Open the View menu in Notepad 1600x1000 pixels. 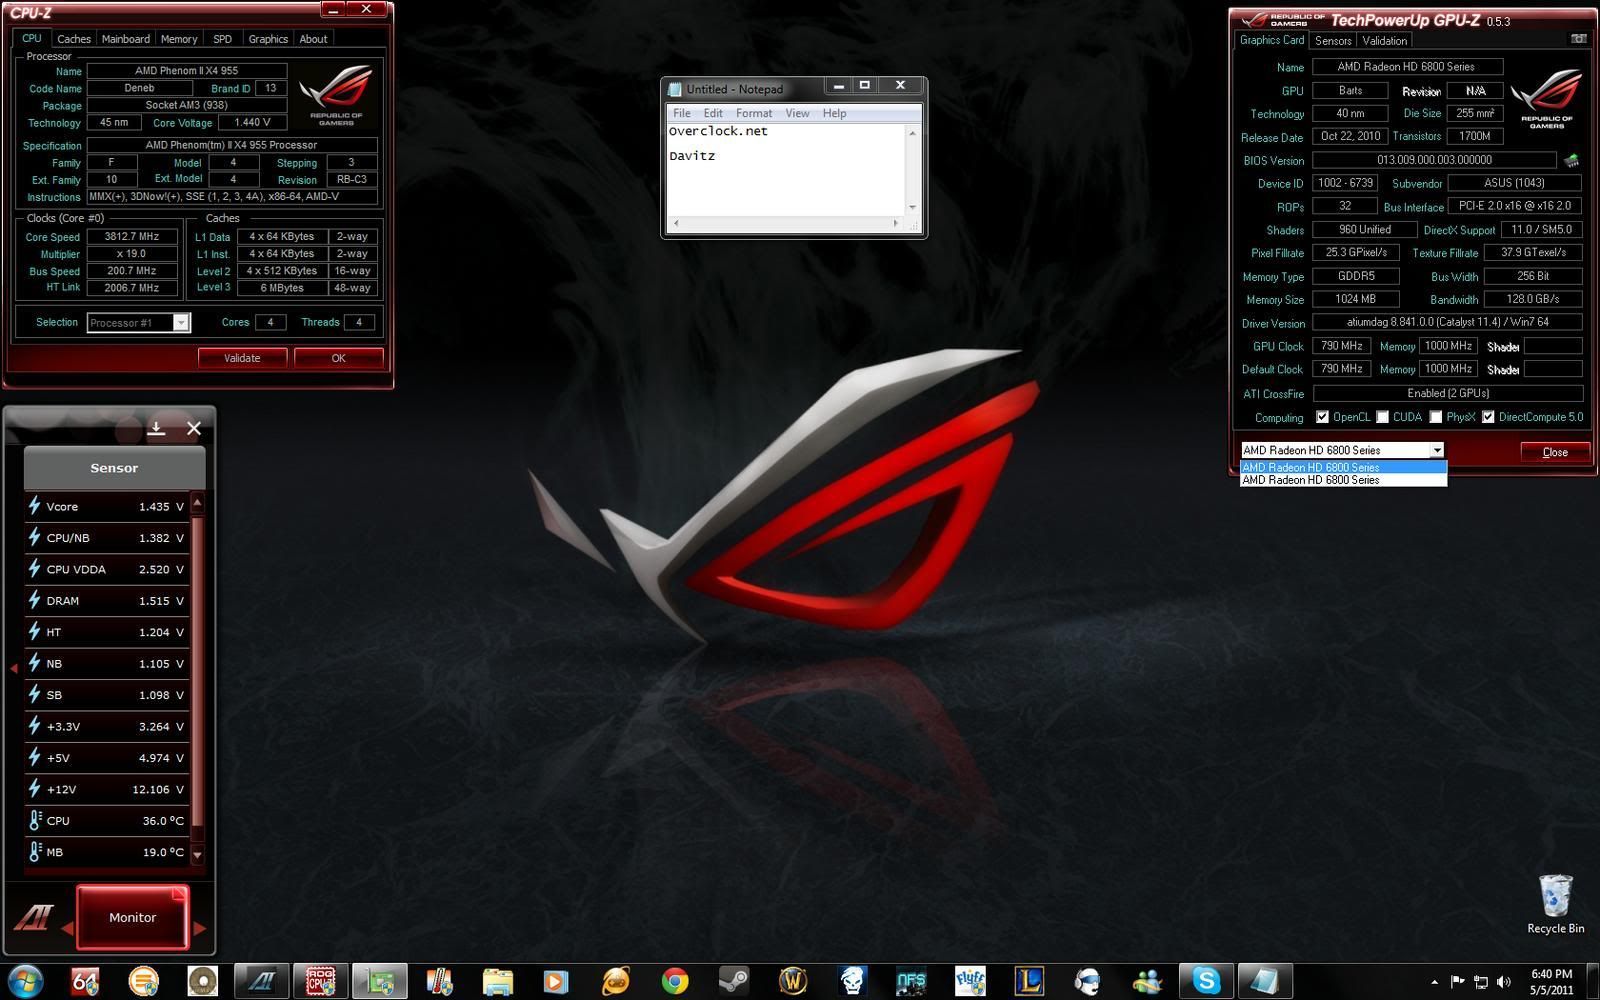797,113
